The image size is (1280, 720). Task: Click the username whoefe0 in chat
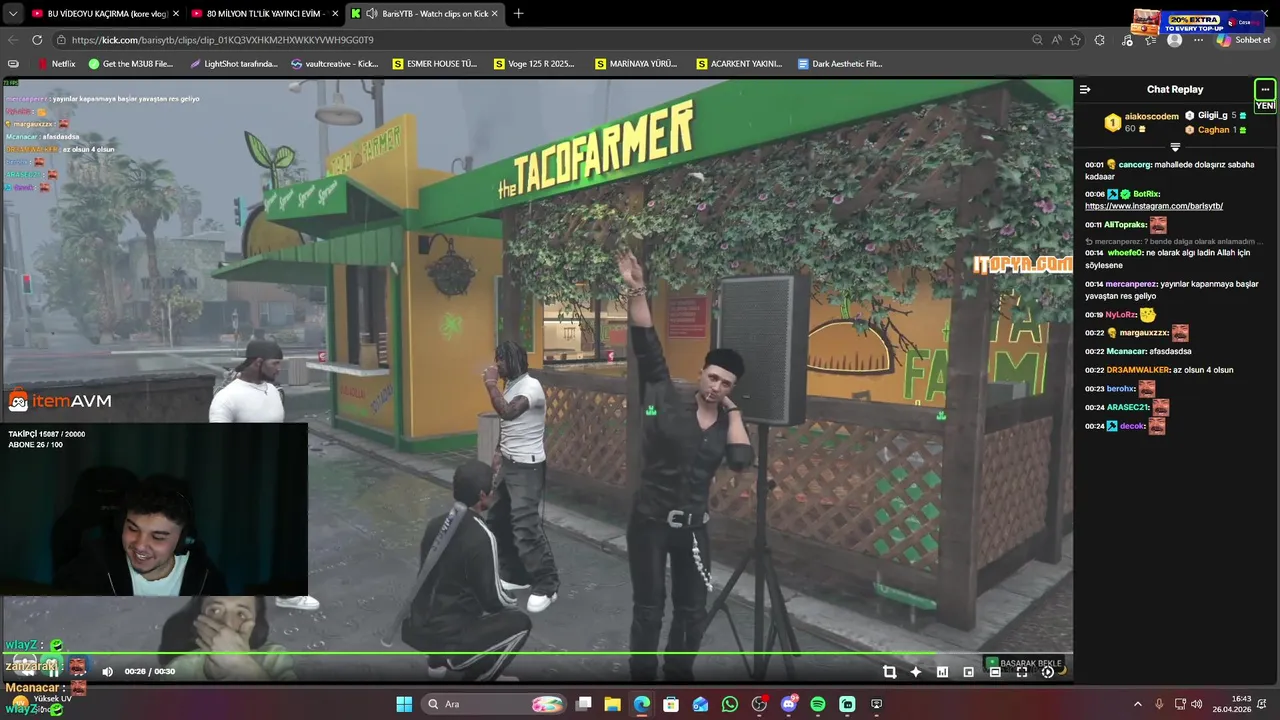(x=1125, y=253)
